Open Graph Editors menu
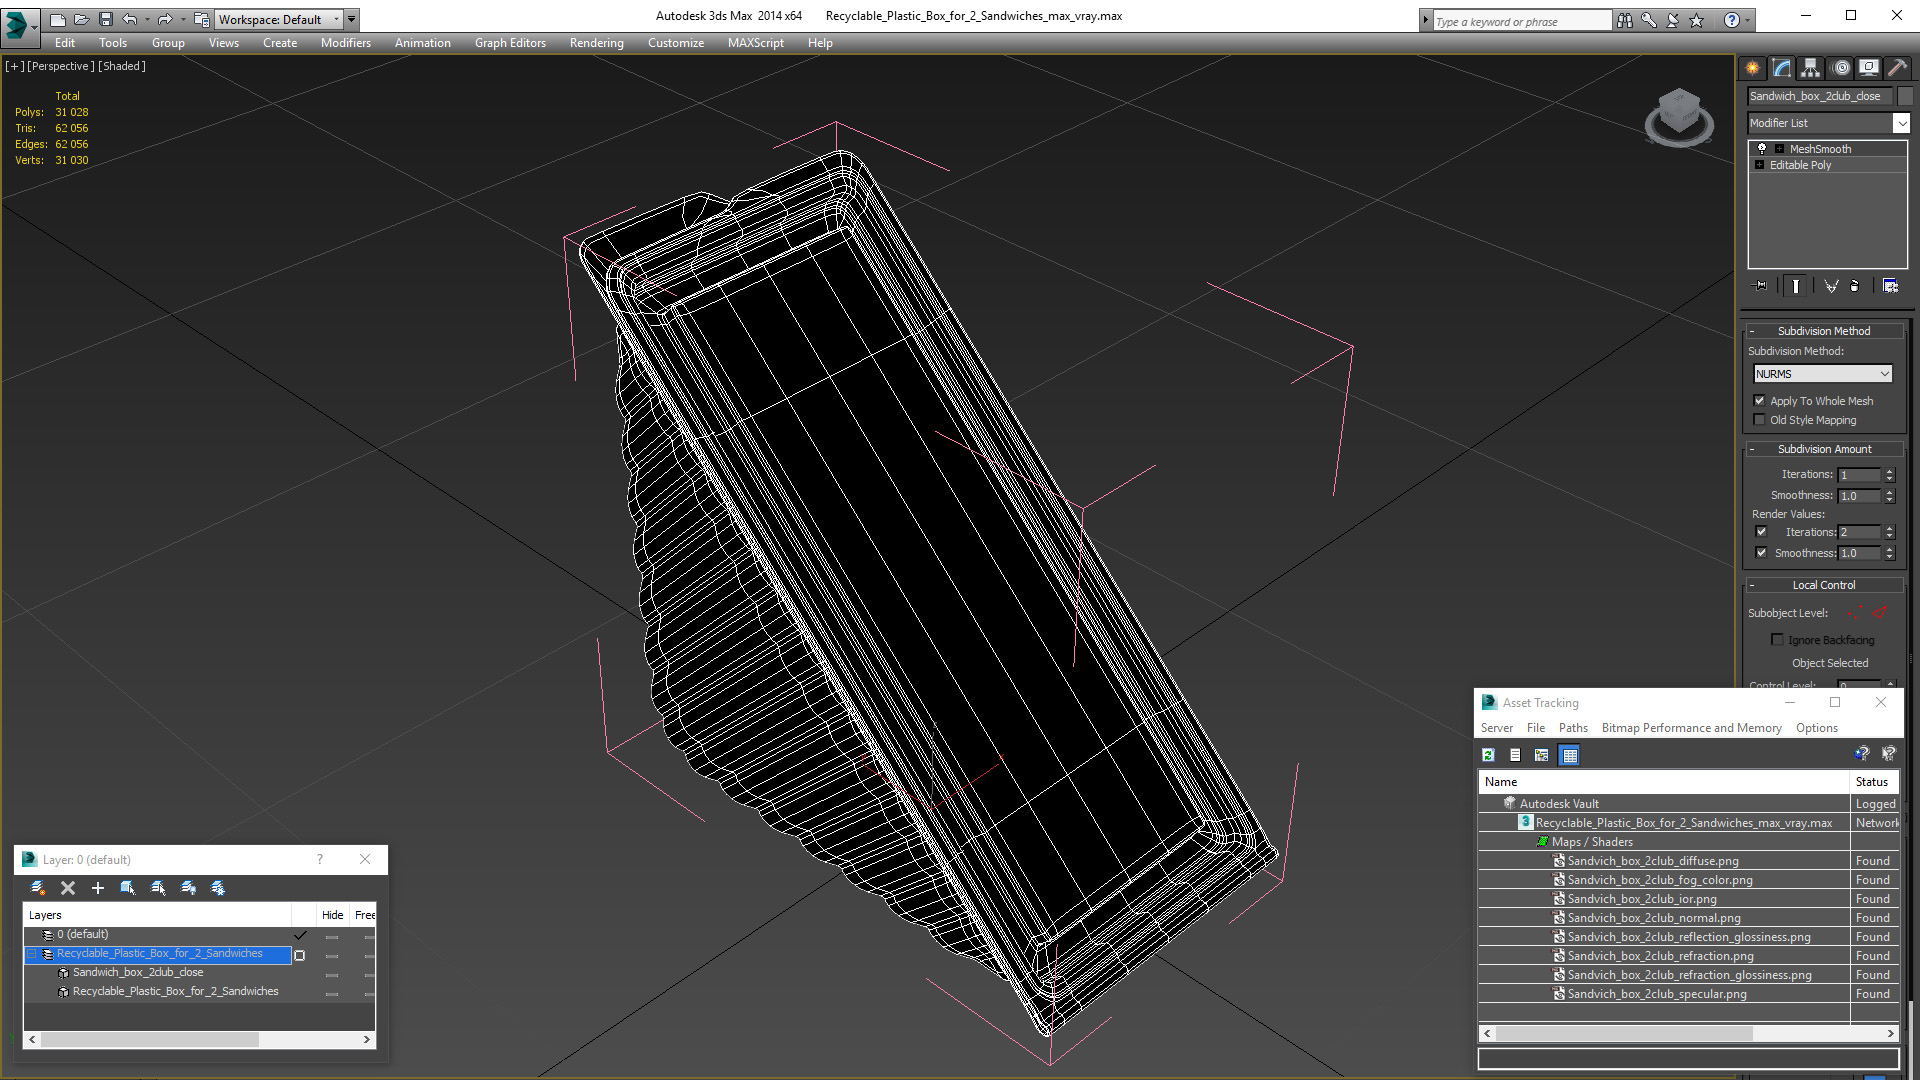The width and height of the screenshot is (1920, 1080). (510, 43)
